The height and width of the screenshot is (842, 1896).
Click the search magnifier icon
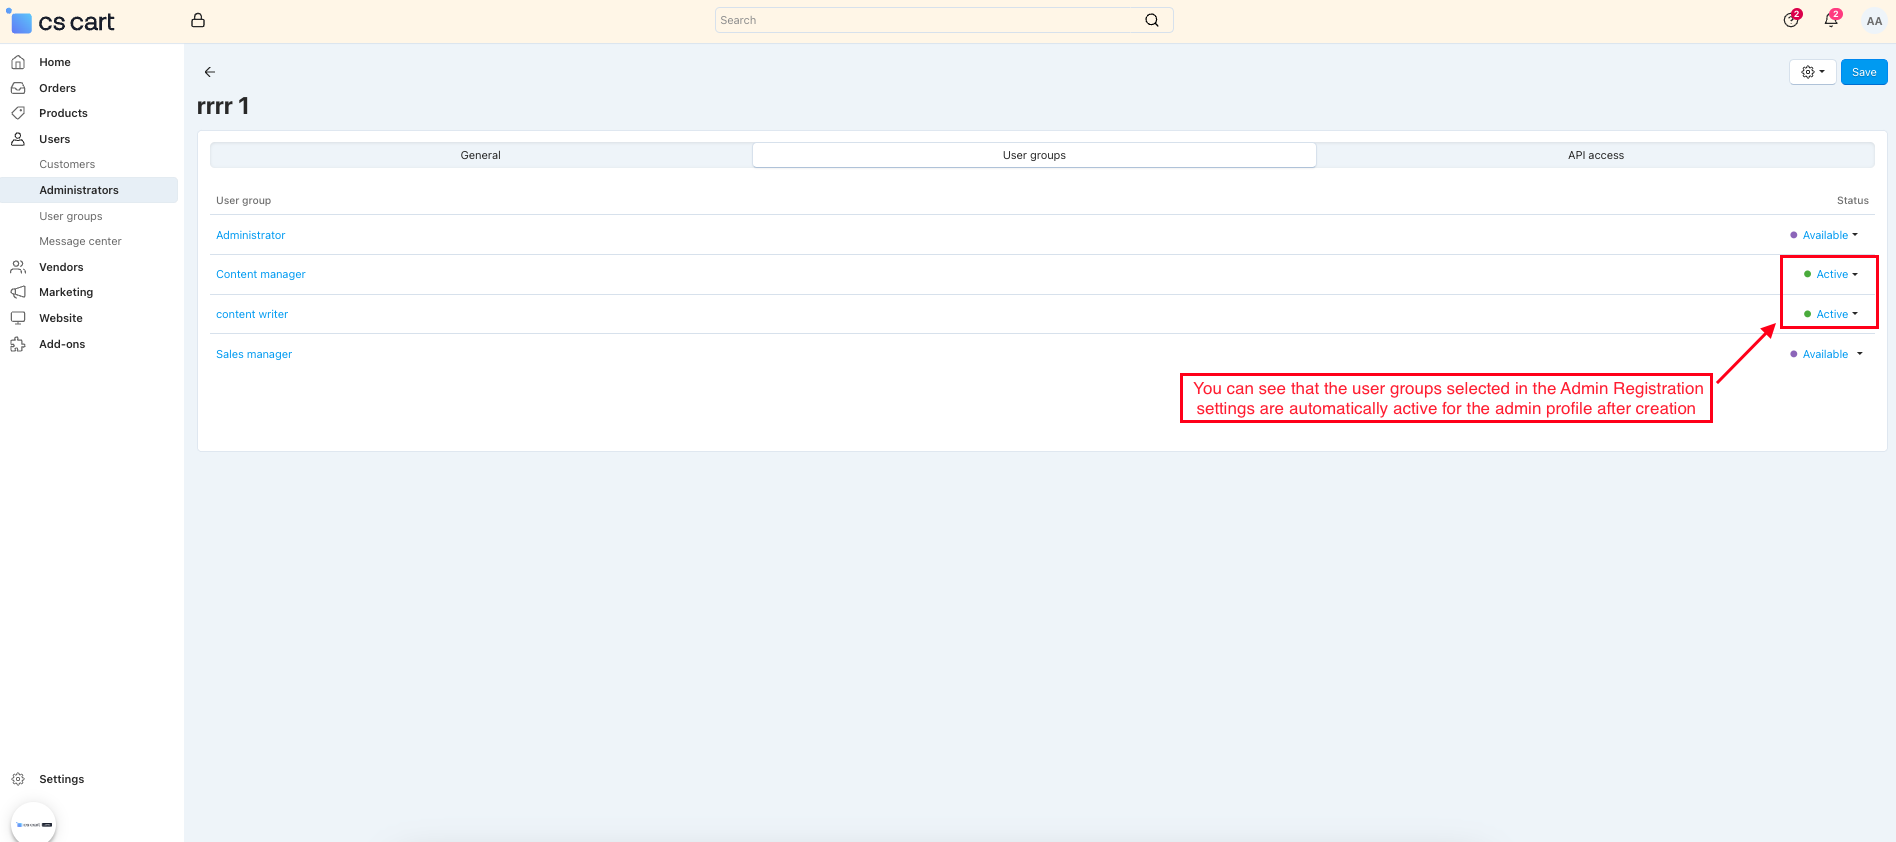tap(1152, 20)
